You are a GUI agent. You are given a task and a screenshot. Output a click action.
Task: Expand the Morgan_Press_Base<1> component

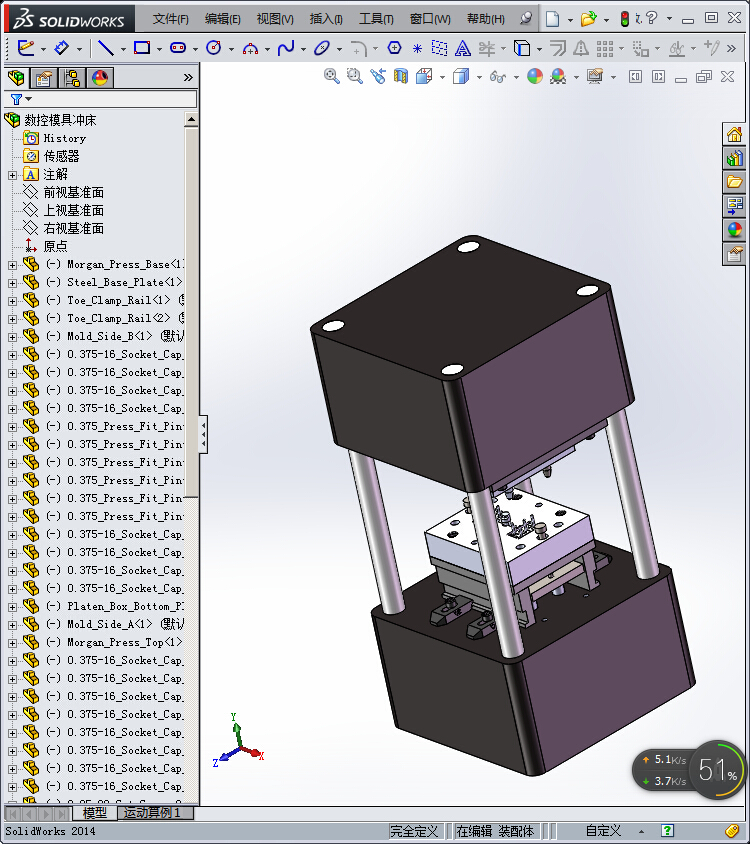[12, 265]
